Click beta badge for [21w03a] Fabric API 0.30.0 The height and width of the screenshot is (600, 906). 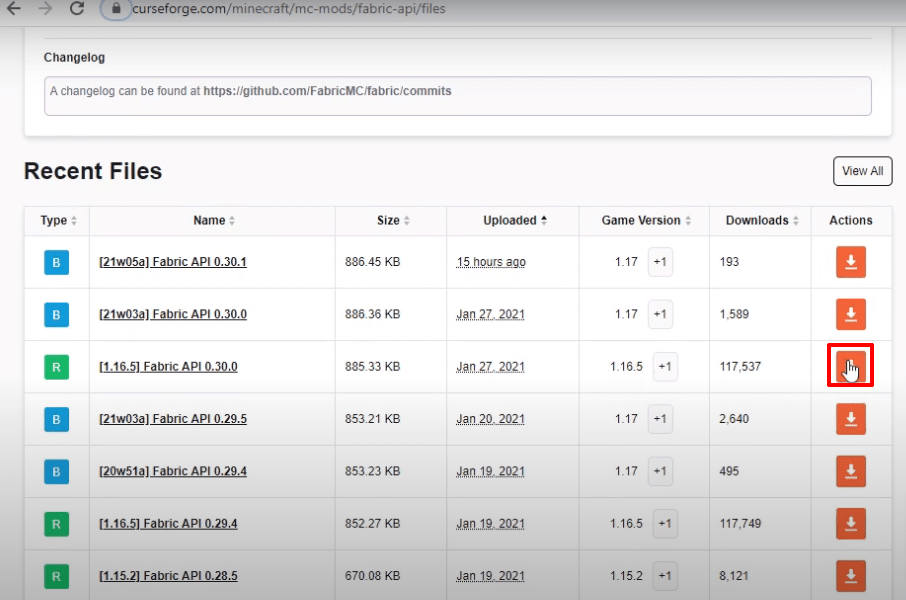coord(57,315)
